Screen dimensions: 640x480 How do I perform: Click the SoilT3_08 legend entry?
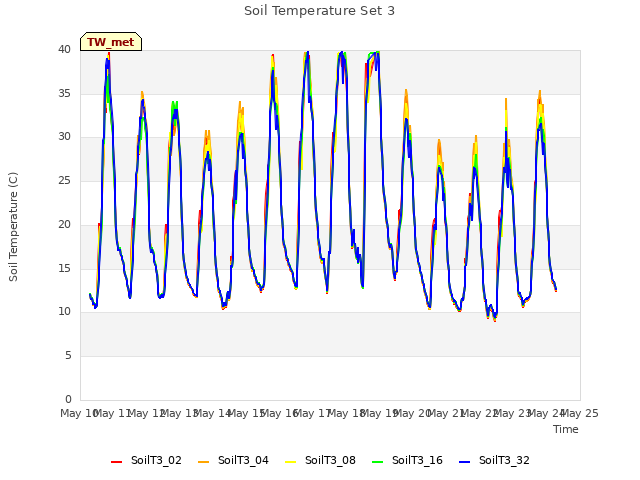320,460
